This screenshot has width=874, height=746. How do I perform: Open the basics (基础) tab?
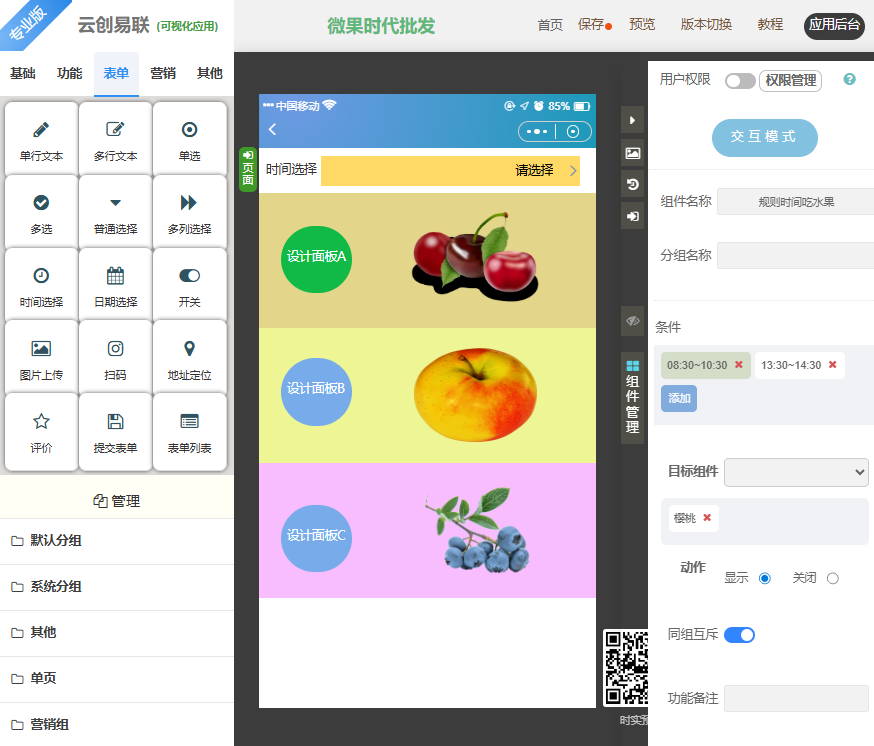(x=23, y=73)
